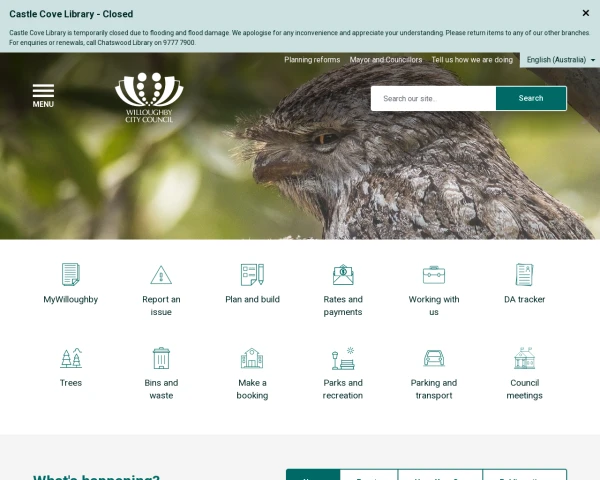600x480 pixels.
Task: Focus the Search our site field
Action: pos(434,98)
